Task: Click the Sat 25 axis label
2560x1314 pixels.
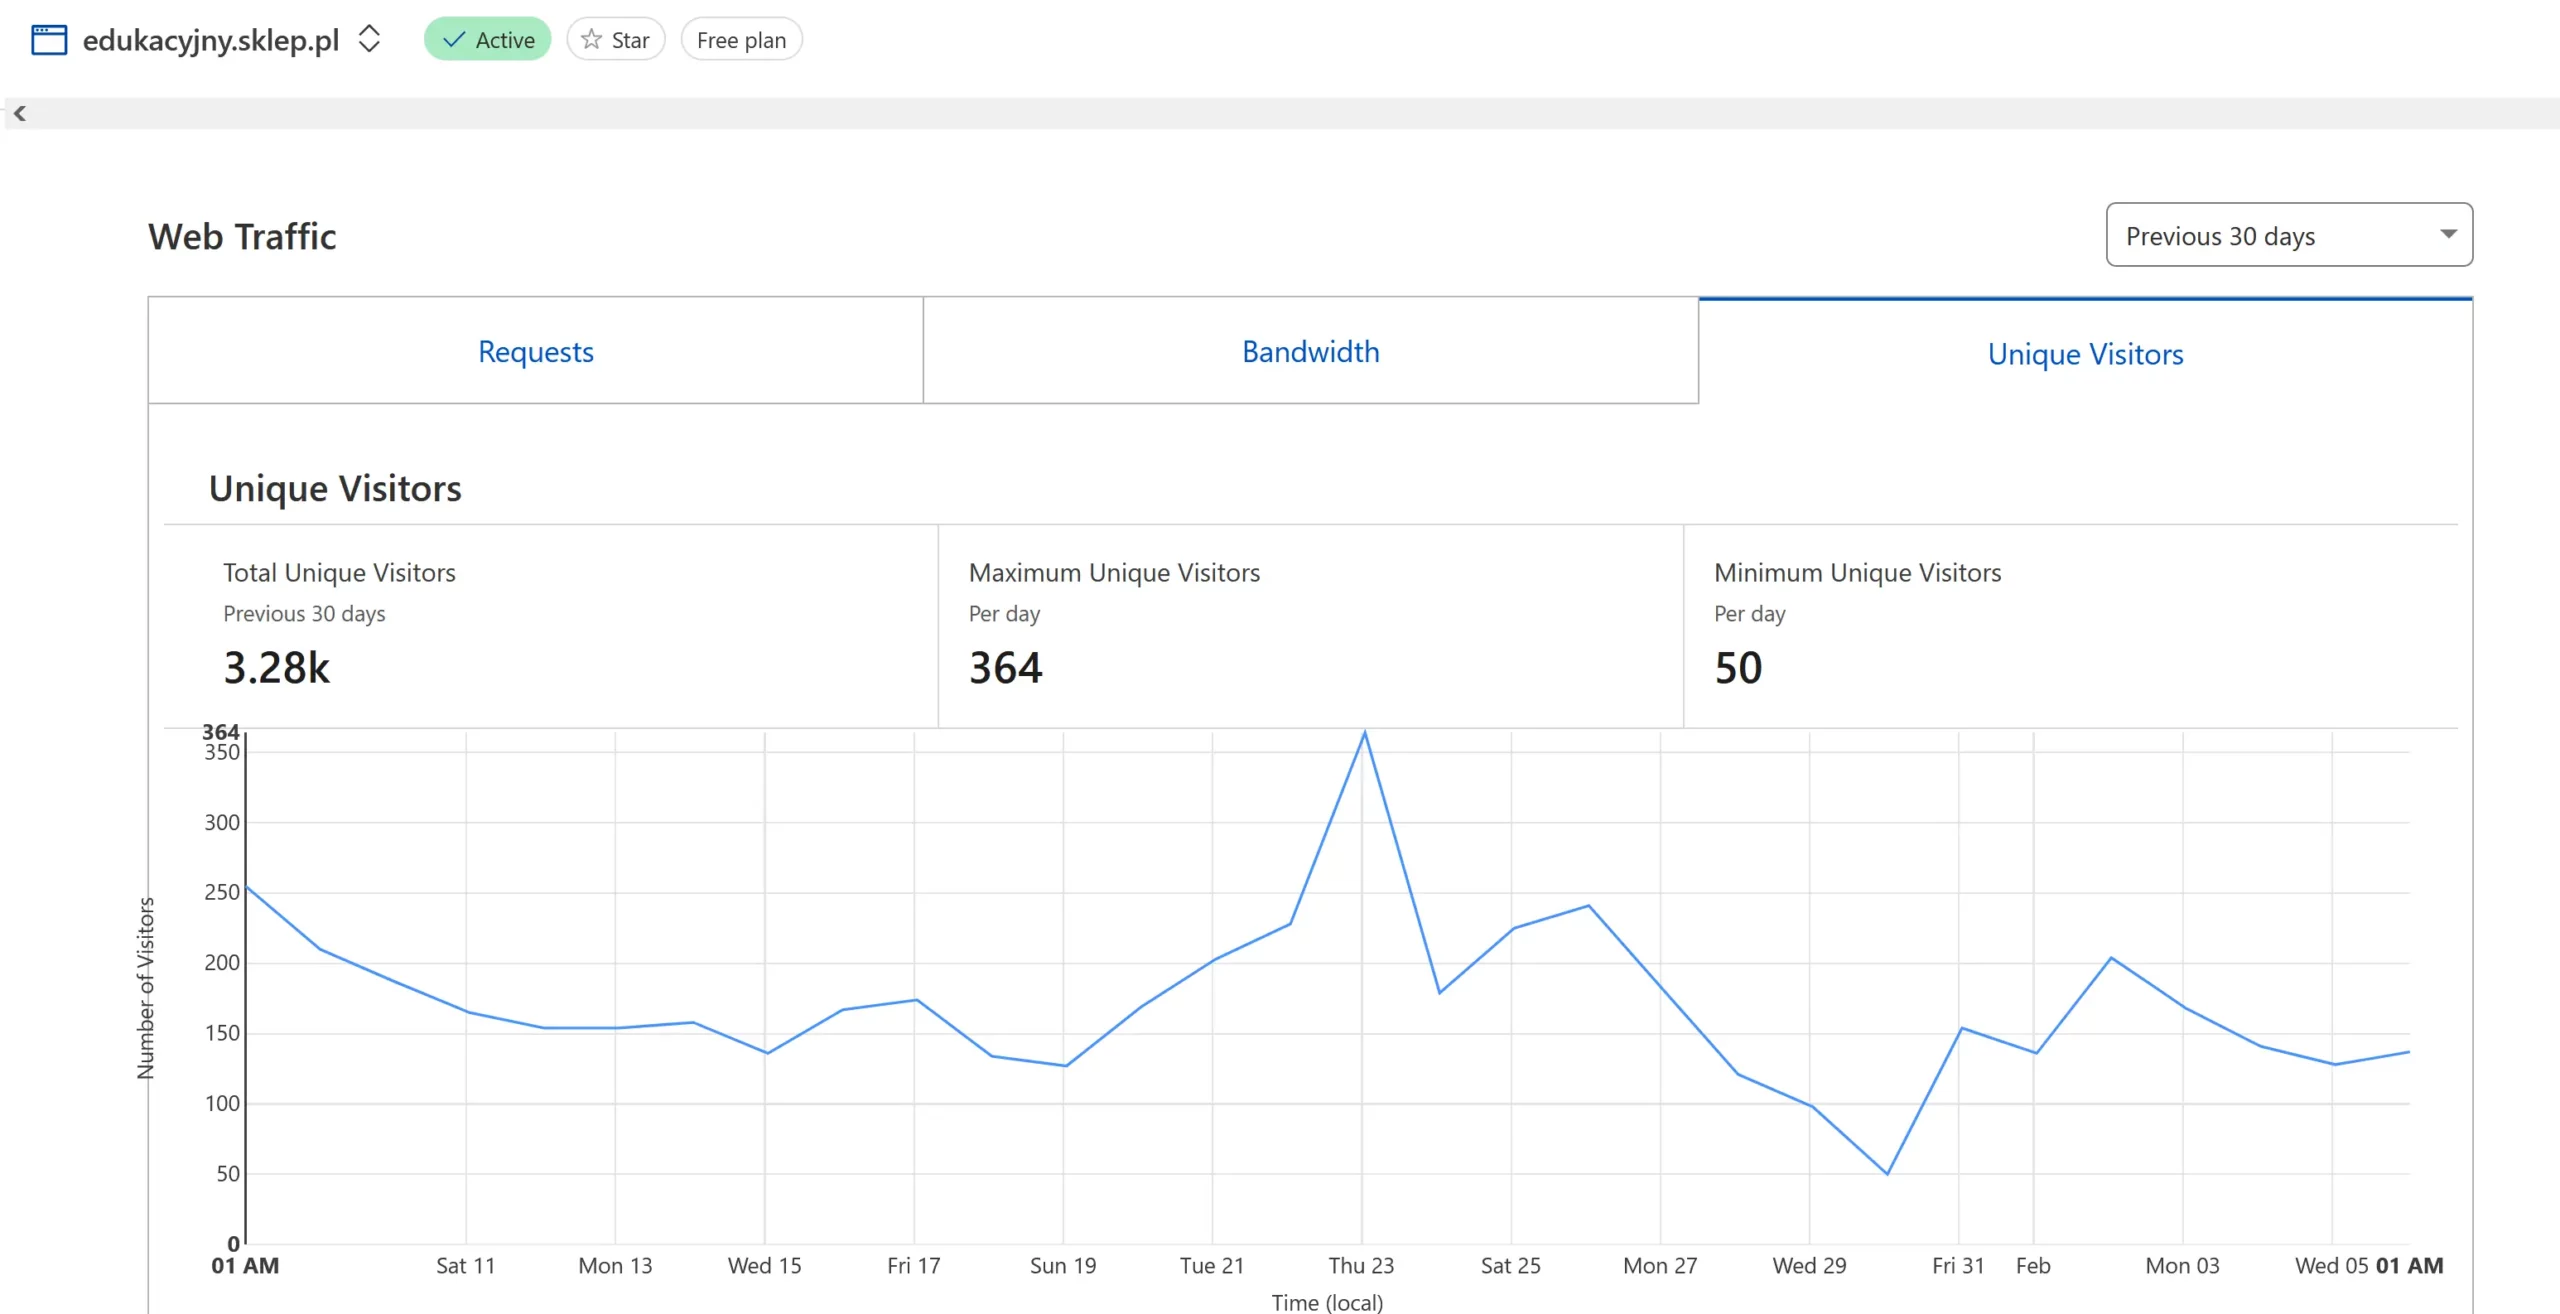Action: pyautogui.click(x=1510, y=1265)
